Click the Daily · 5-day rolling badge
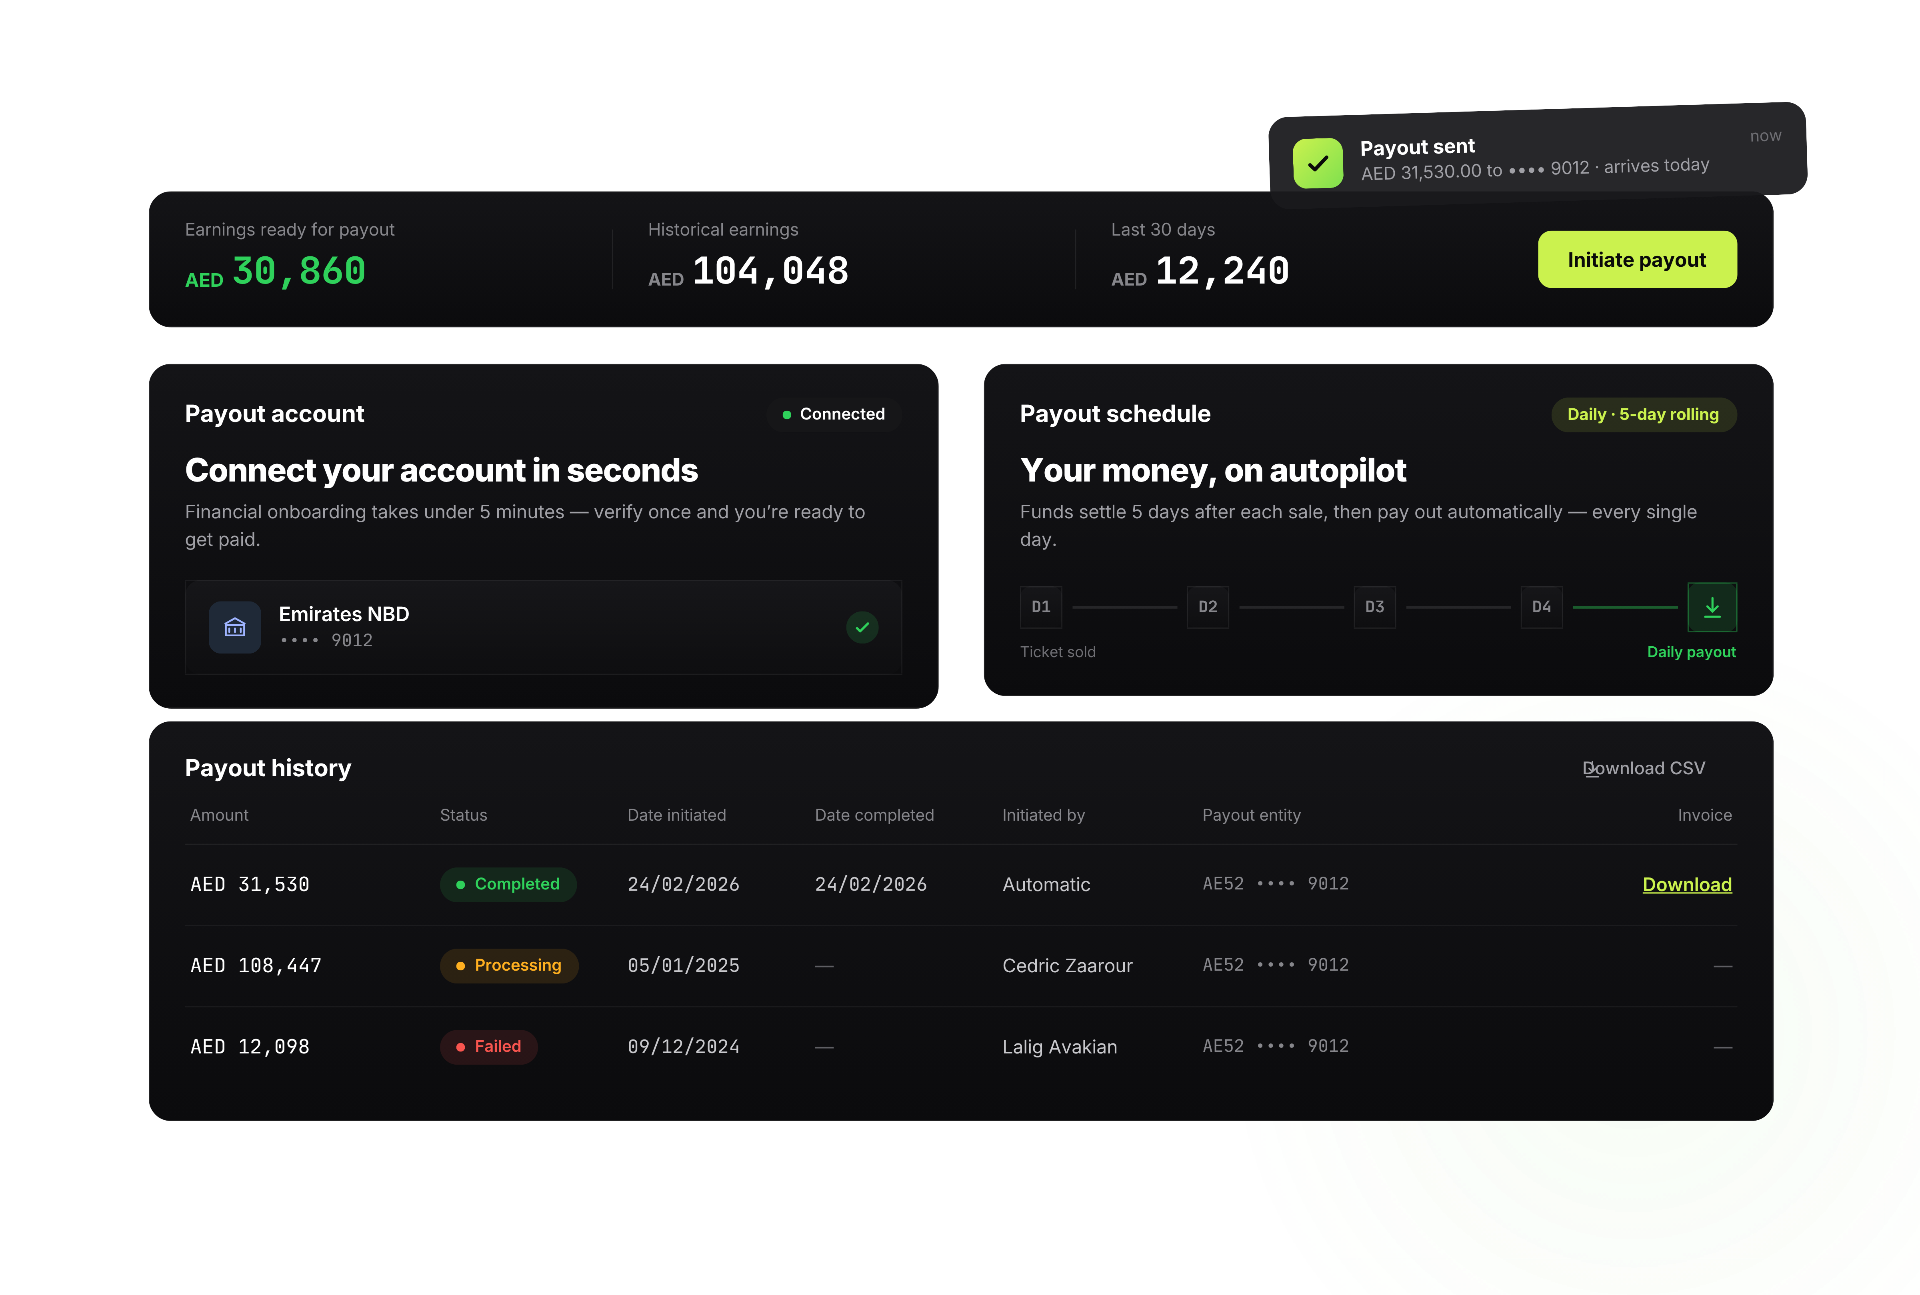This screenshot has width=1920, height=1295. 1643,414
